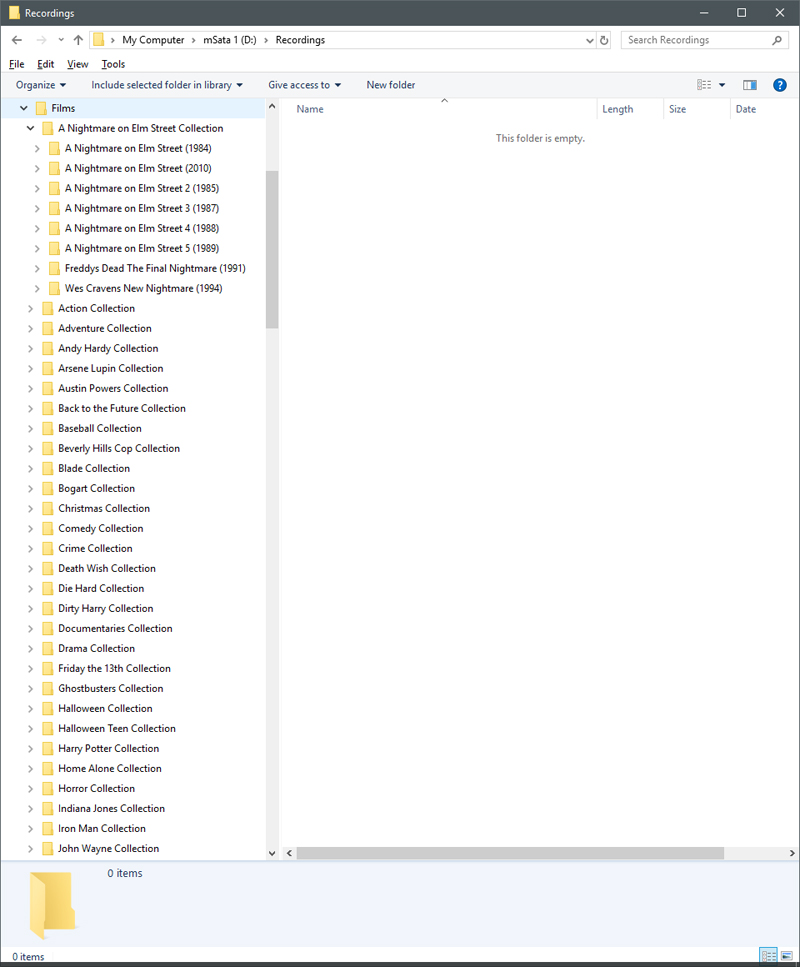Select the Halloween Teen Collection folder
The height and width of the screenshot is (967, 800).
coord(117,728)
